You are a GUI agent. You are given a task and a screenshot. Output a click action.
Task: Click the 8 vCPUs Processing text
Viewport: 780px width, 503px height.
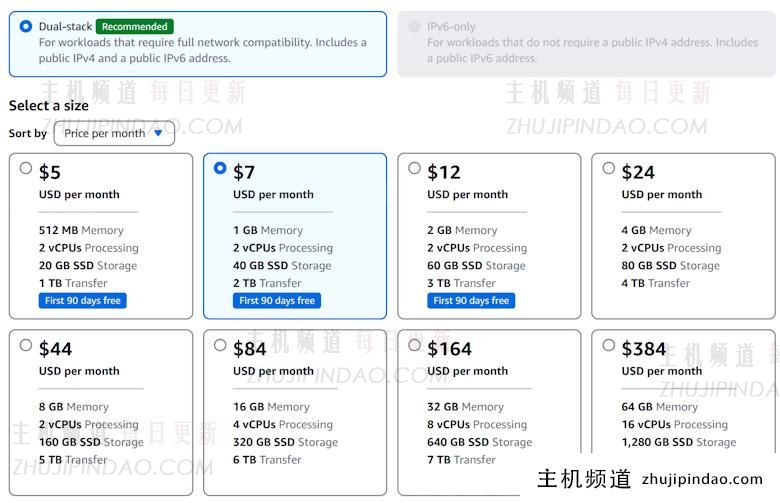477,424
